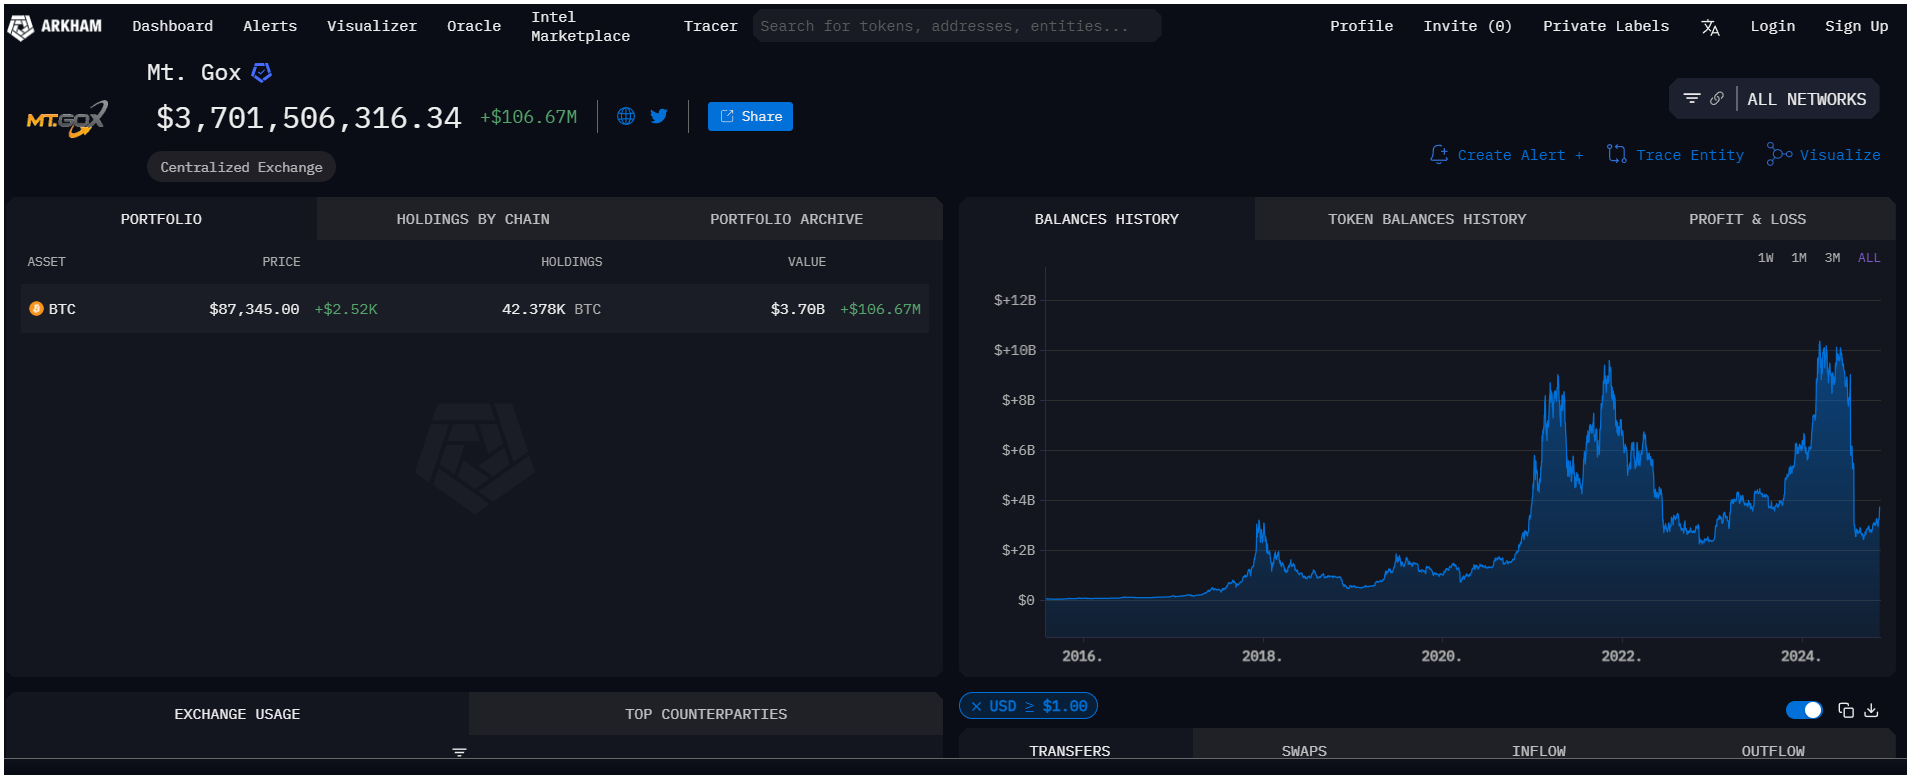Select the Exchange Usage tab

click(x=237, y=714)
